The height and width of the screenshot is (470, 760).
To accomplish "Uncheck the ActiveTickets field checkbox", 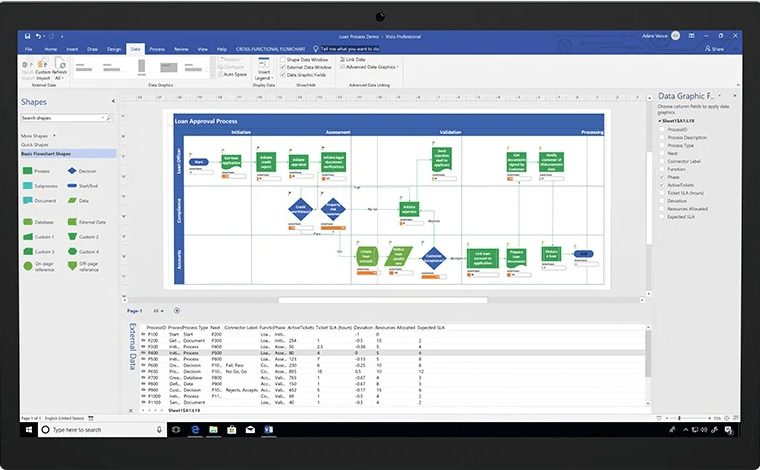I will [662, 185].
